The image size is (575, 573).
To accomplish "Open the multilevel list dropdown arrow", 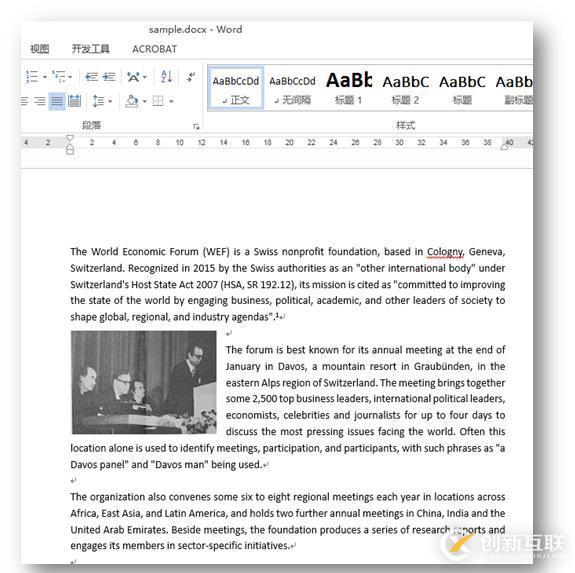I will coord(70,77).
